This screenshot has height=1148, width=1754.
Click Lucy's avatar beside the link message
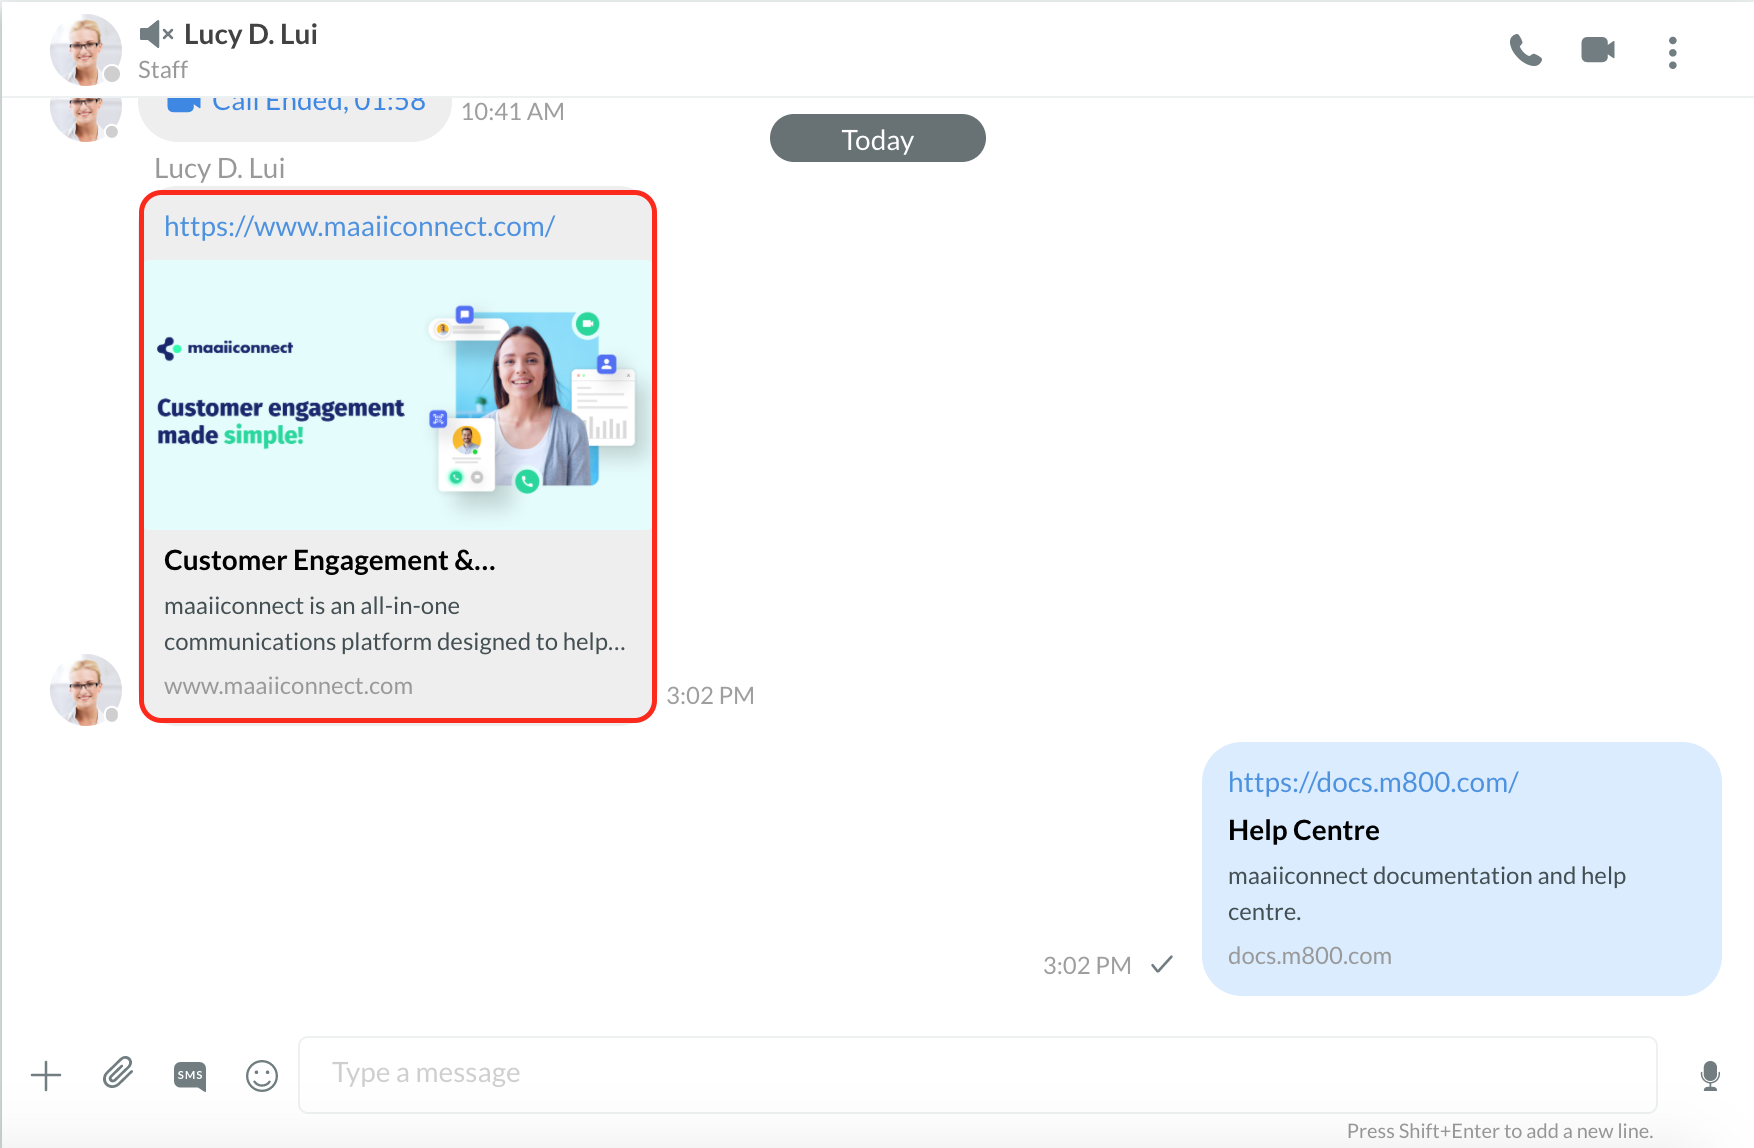[86, 690]
